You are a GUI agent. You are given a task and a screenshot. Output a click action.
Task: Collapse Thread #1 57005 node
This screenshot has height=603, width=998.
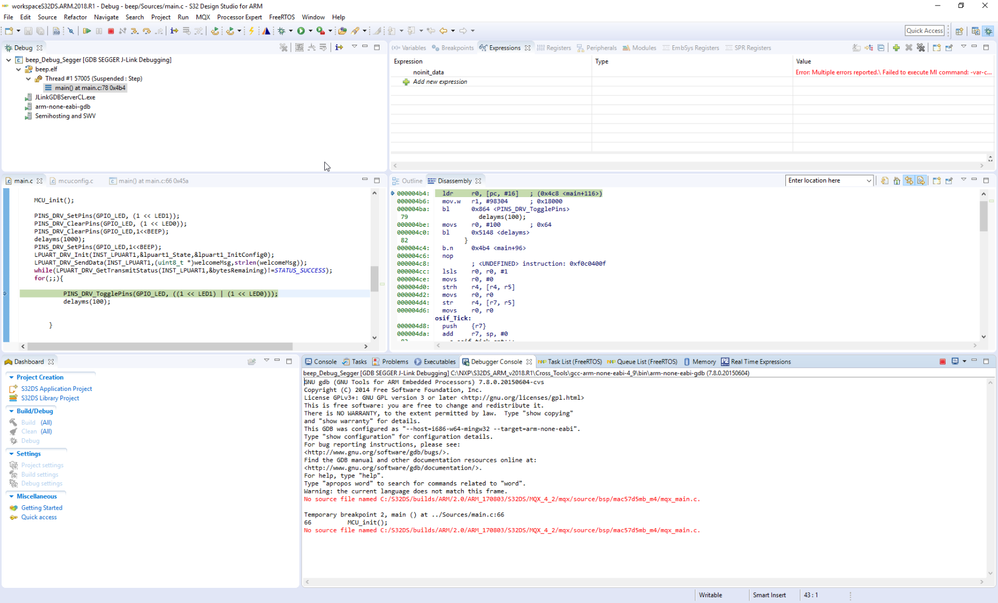(29, 79)
